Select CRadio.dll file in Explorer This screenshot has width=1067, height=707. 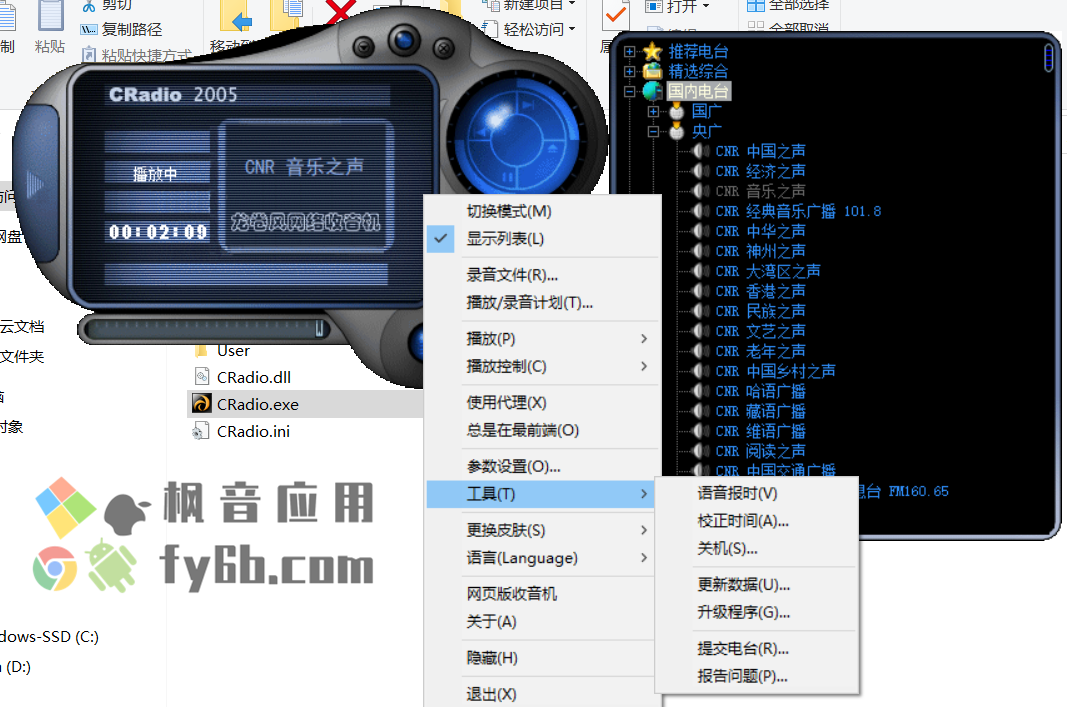tap(254, 377)
